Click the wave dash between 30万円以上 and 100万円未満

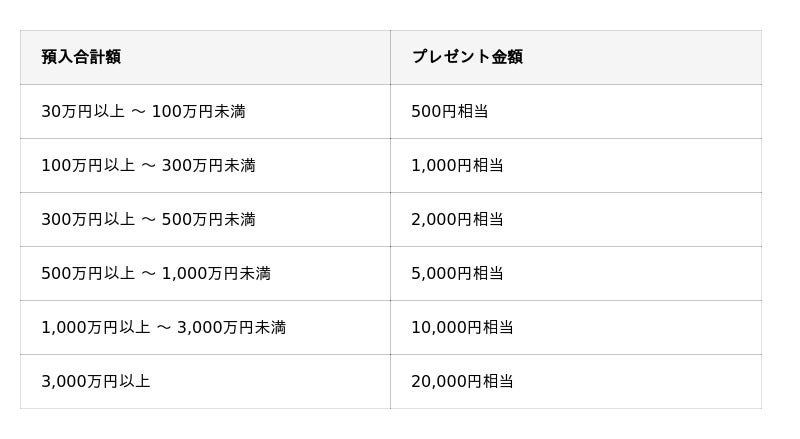(138, 112)
